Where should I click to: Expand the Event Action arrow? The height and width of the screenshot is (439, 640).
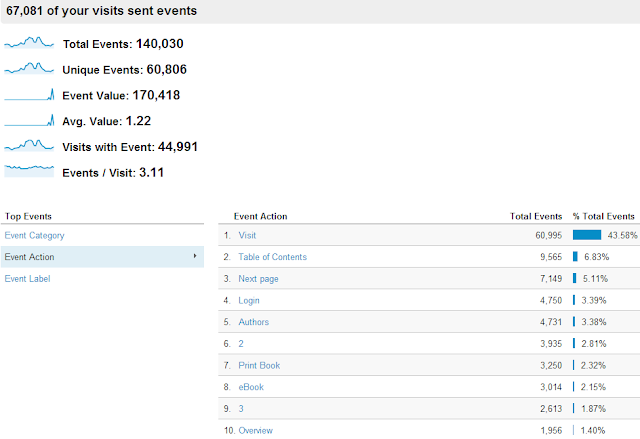click(194, 257)
